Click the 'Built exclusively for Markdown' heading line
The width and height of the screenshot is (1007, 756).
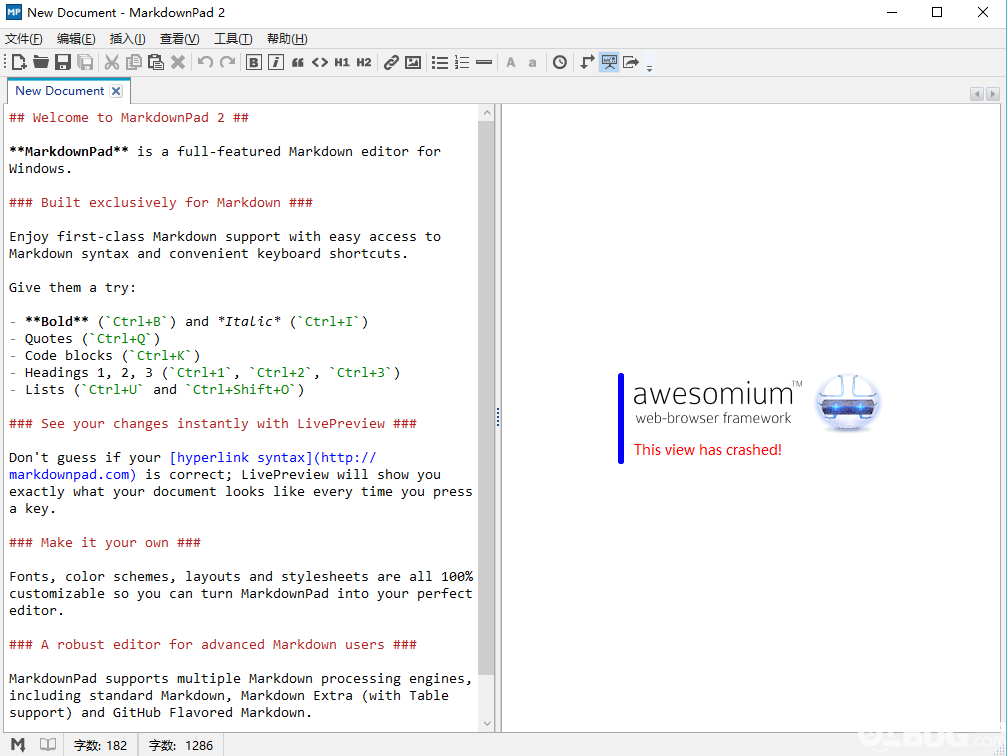click(x=161, y=202)
